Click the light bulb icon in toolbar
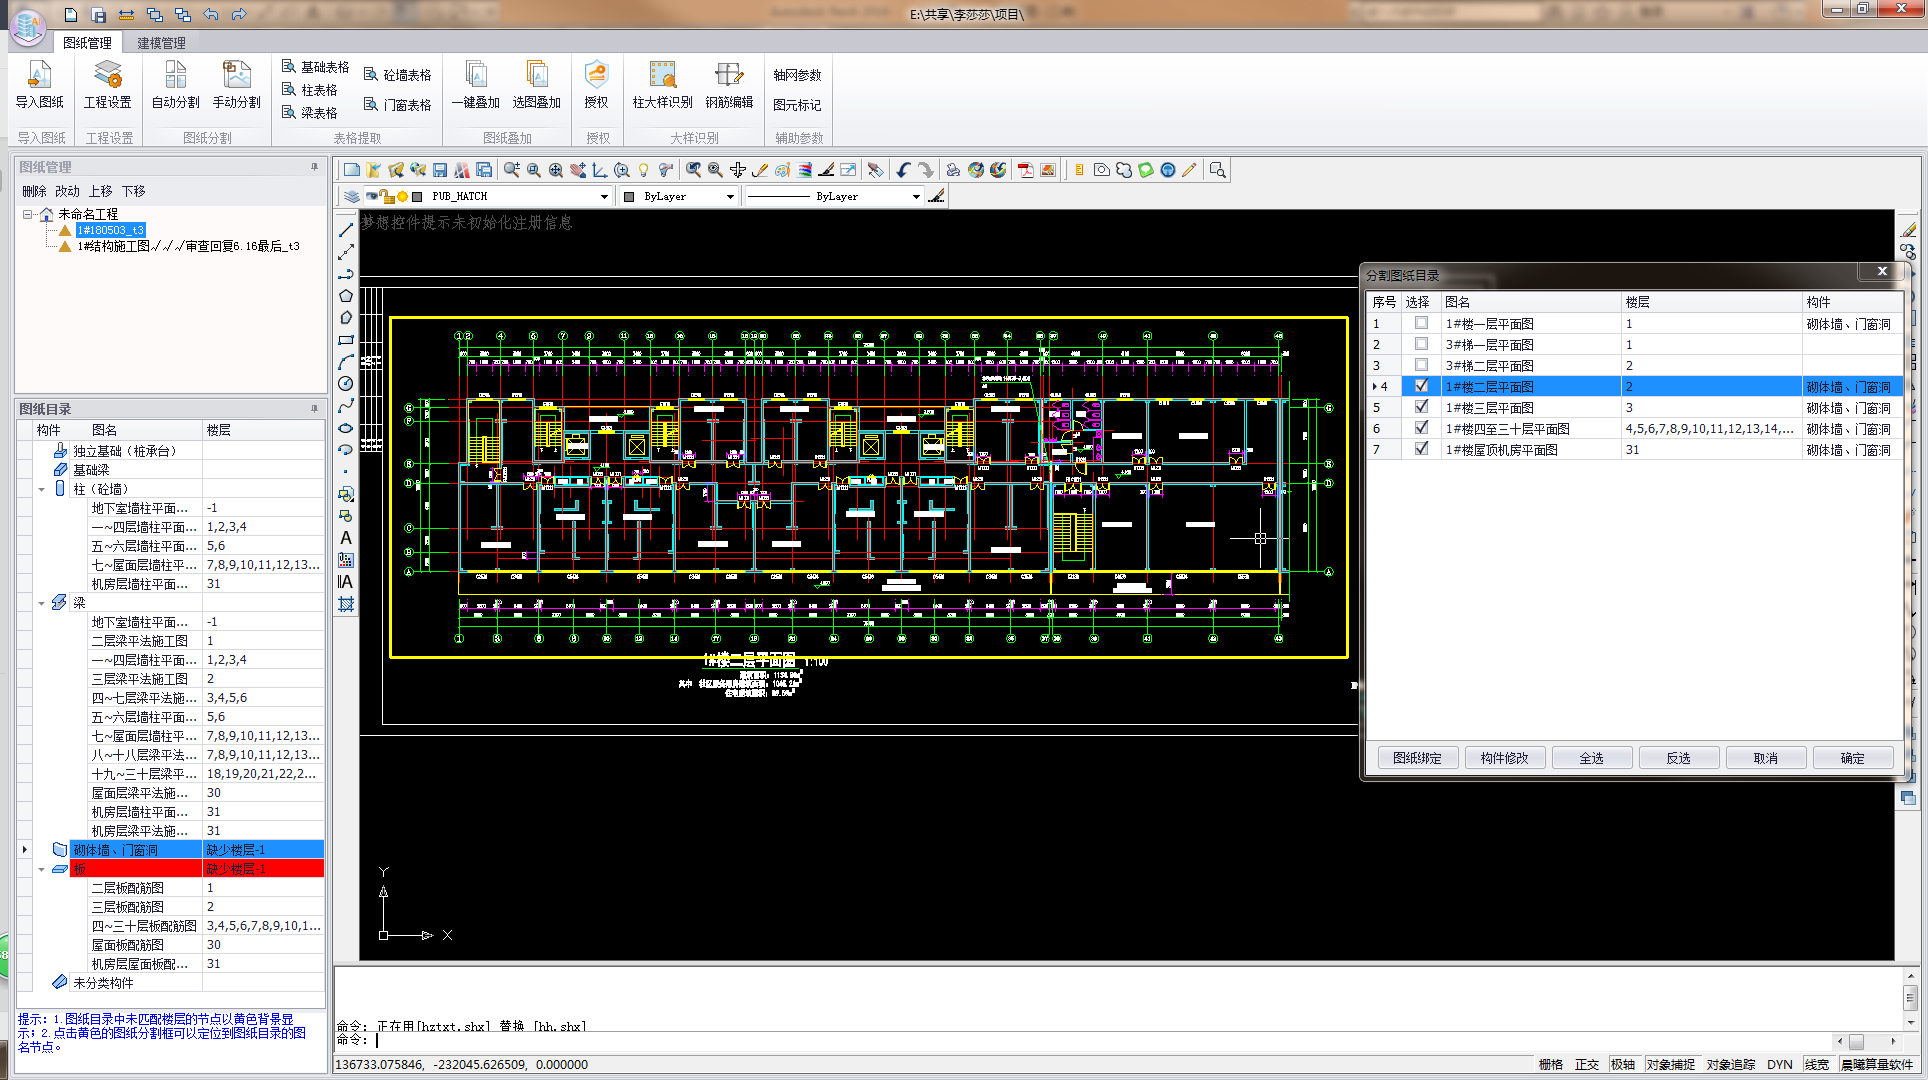The height and width of the screenshot is (1080, 1928). [x=644, y=170]
